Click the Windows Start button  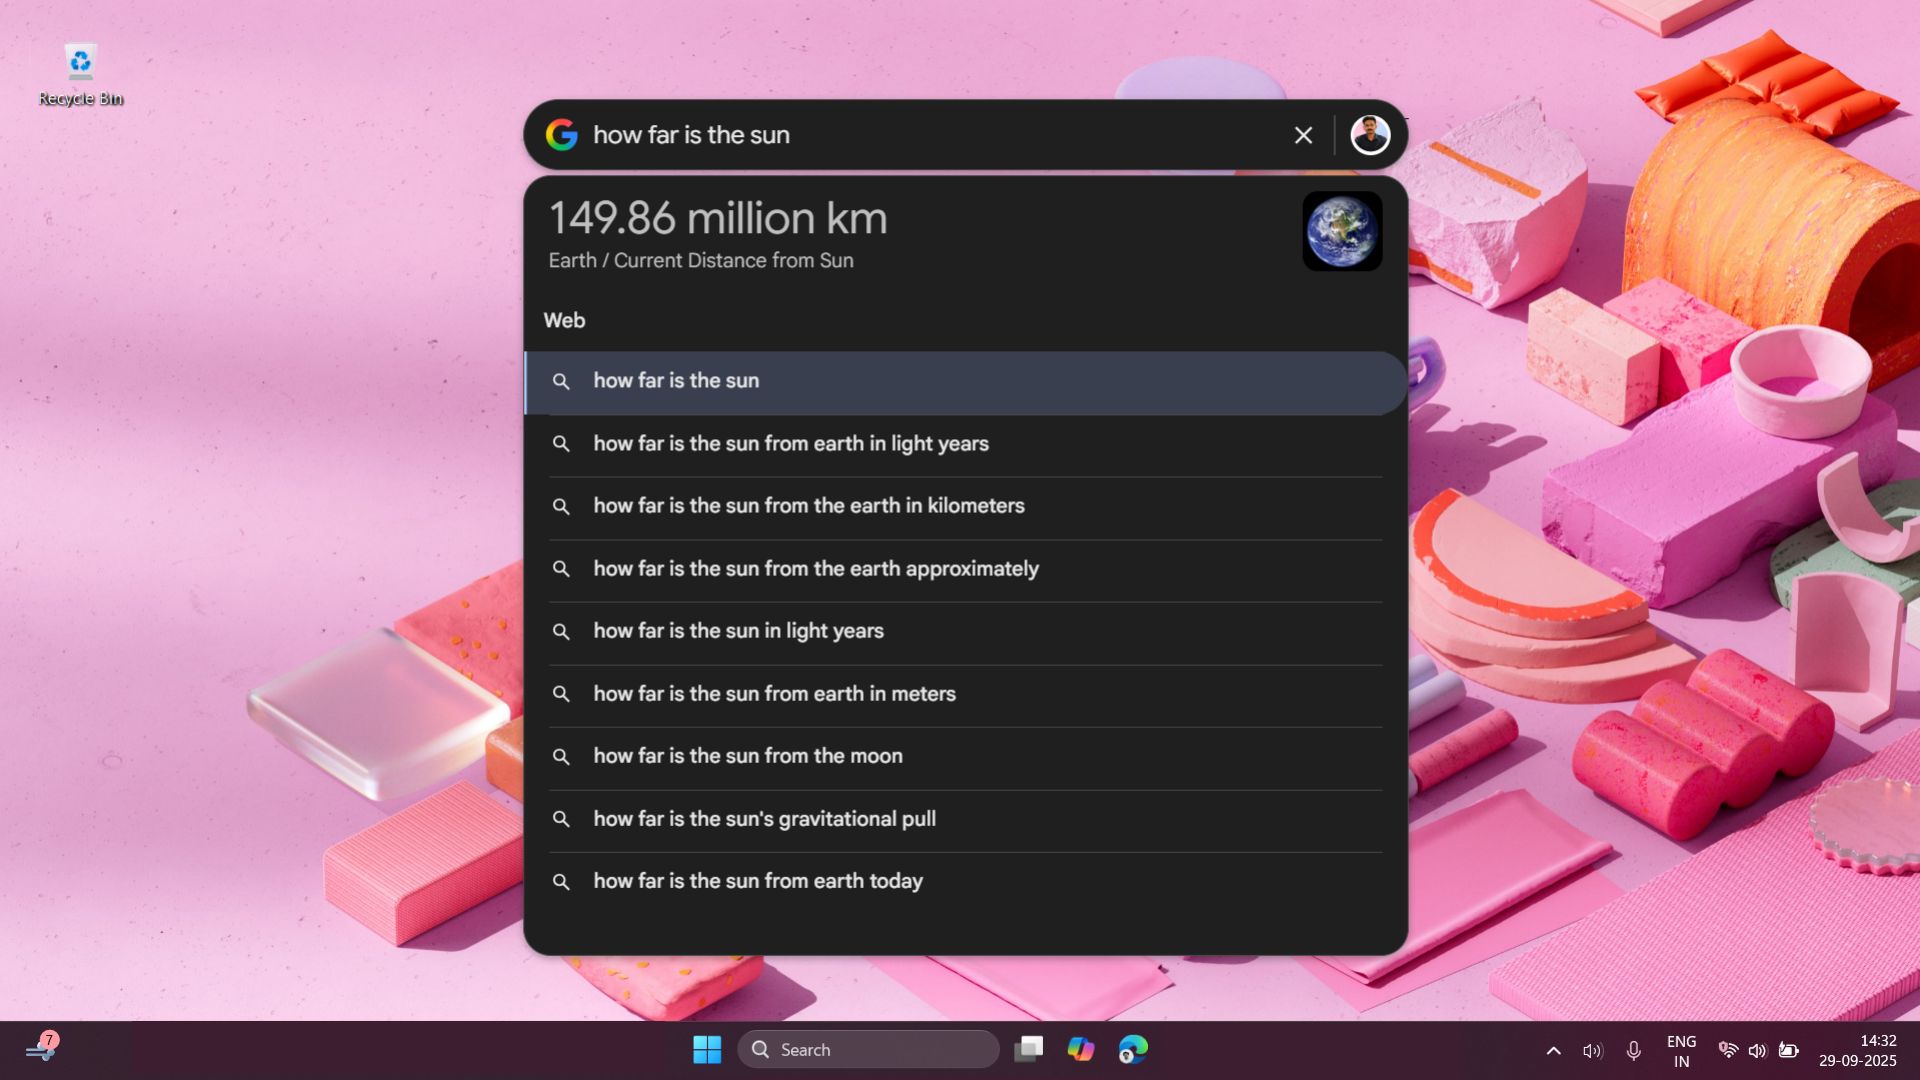pos(708,1049)
